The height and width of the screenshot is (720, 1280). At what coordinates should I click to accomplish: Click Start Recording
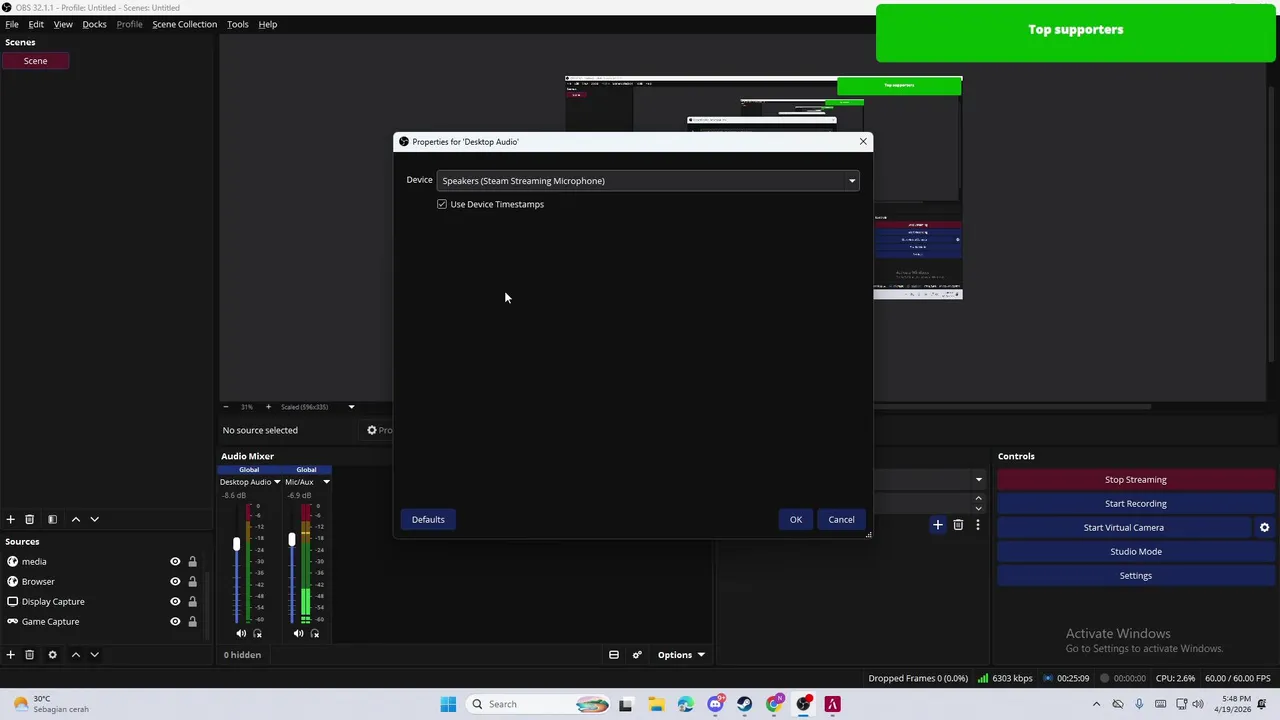tap(1135, 503)
